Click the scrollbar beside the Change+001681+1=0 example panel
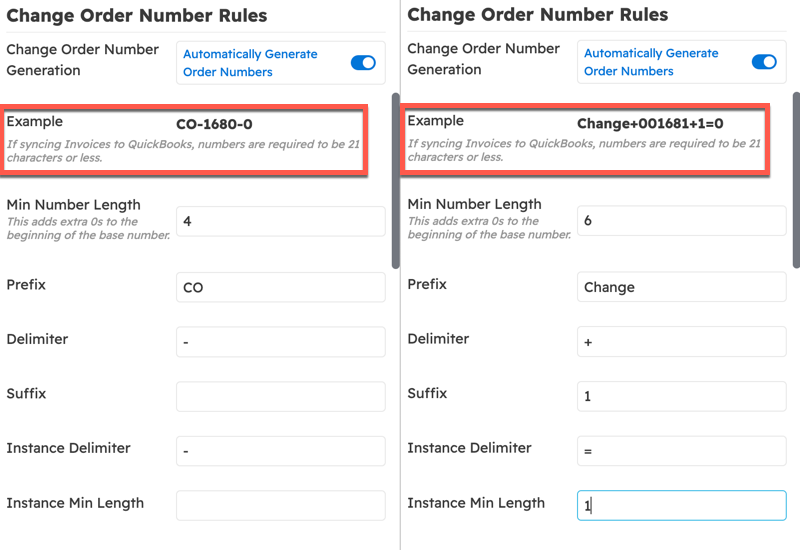 pos(796,180)
